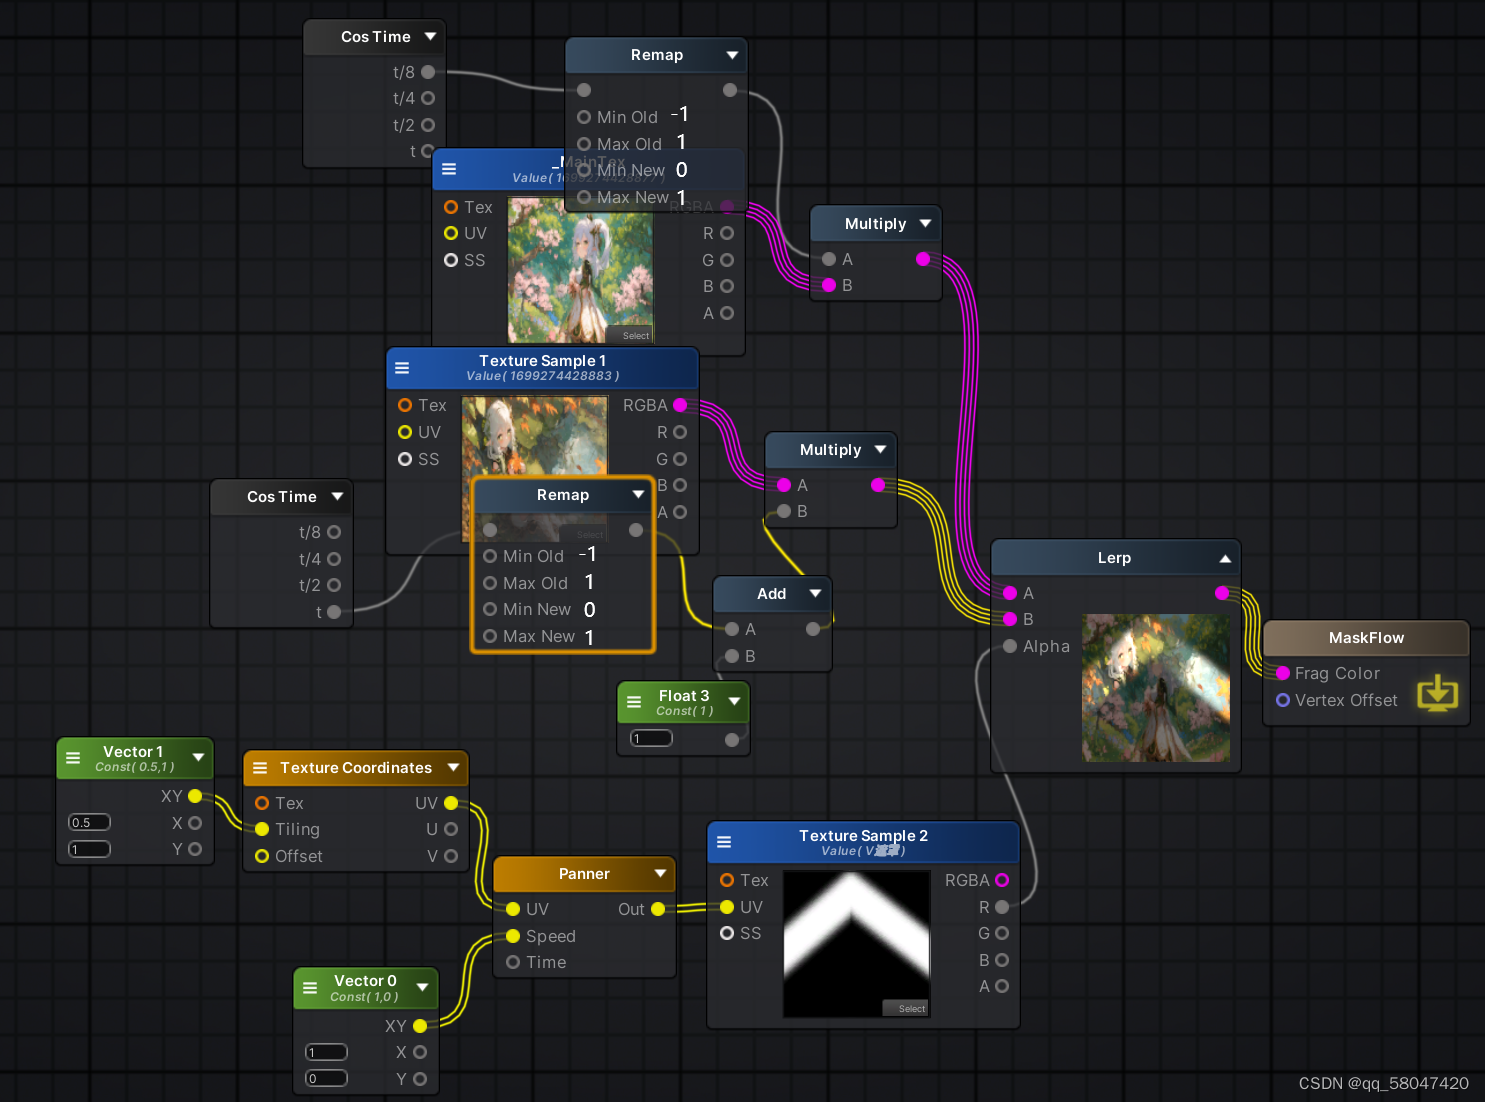
Task: Open the Panner node dropdown arrow
Action: click(660, 873)
